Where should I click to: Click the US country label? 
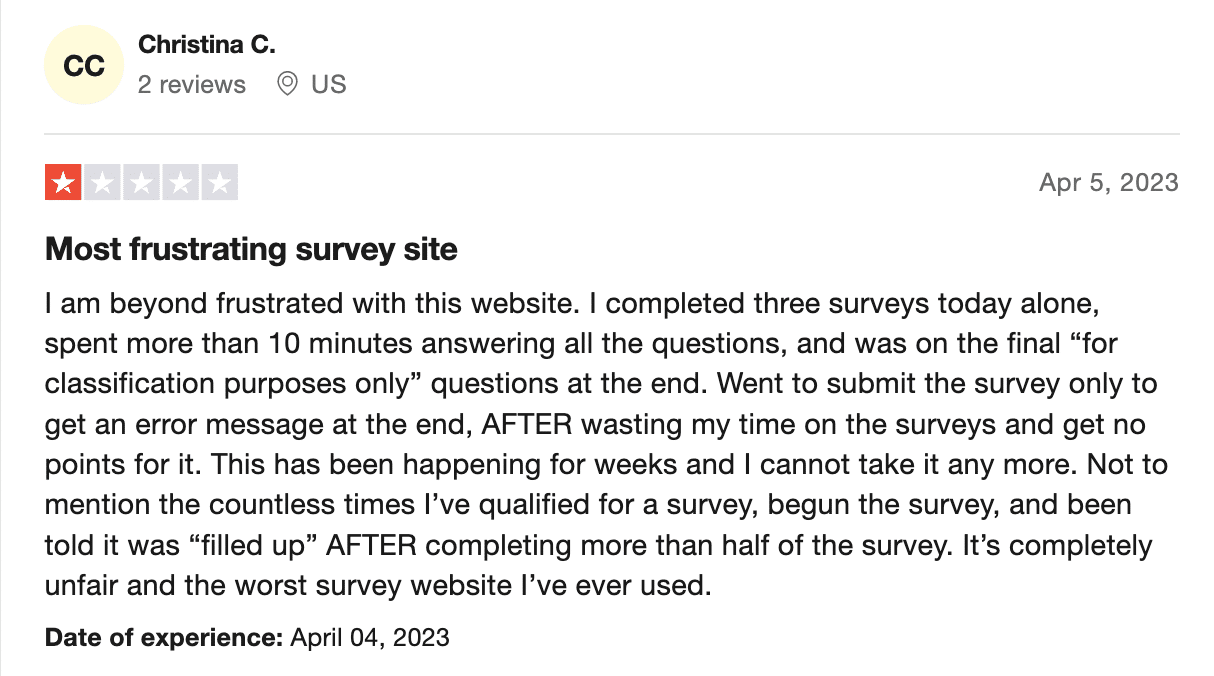[x=328, y=84]
